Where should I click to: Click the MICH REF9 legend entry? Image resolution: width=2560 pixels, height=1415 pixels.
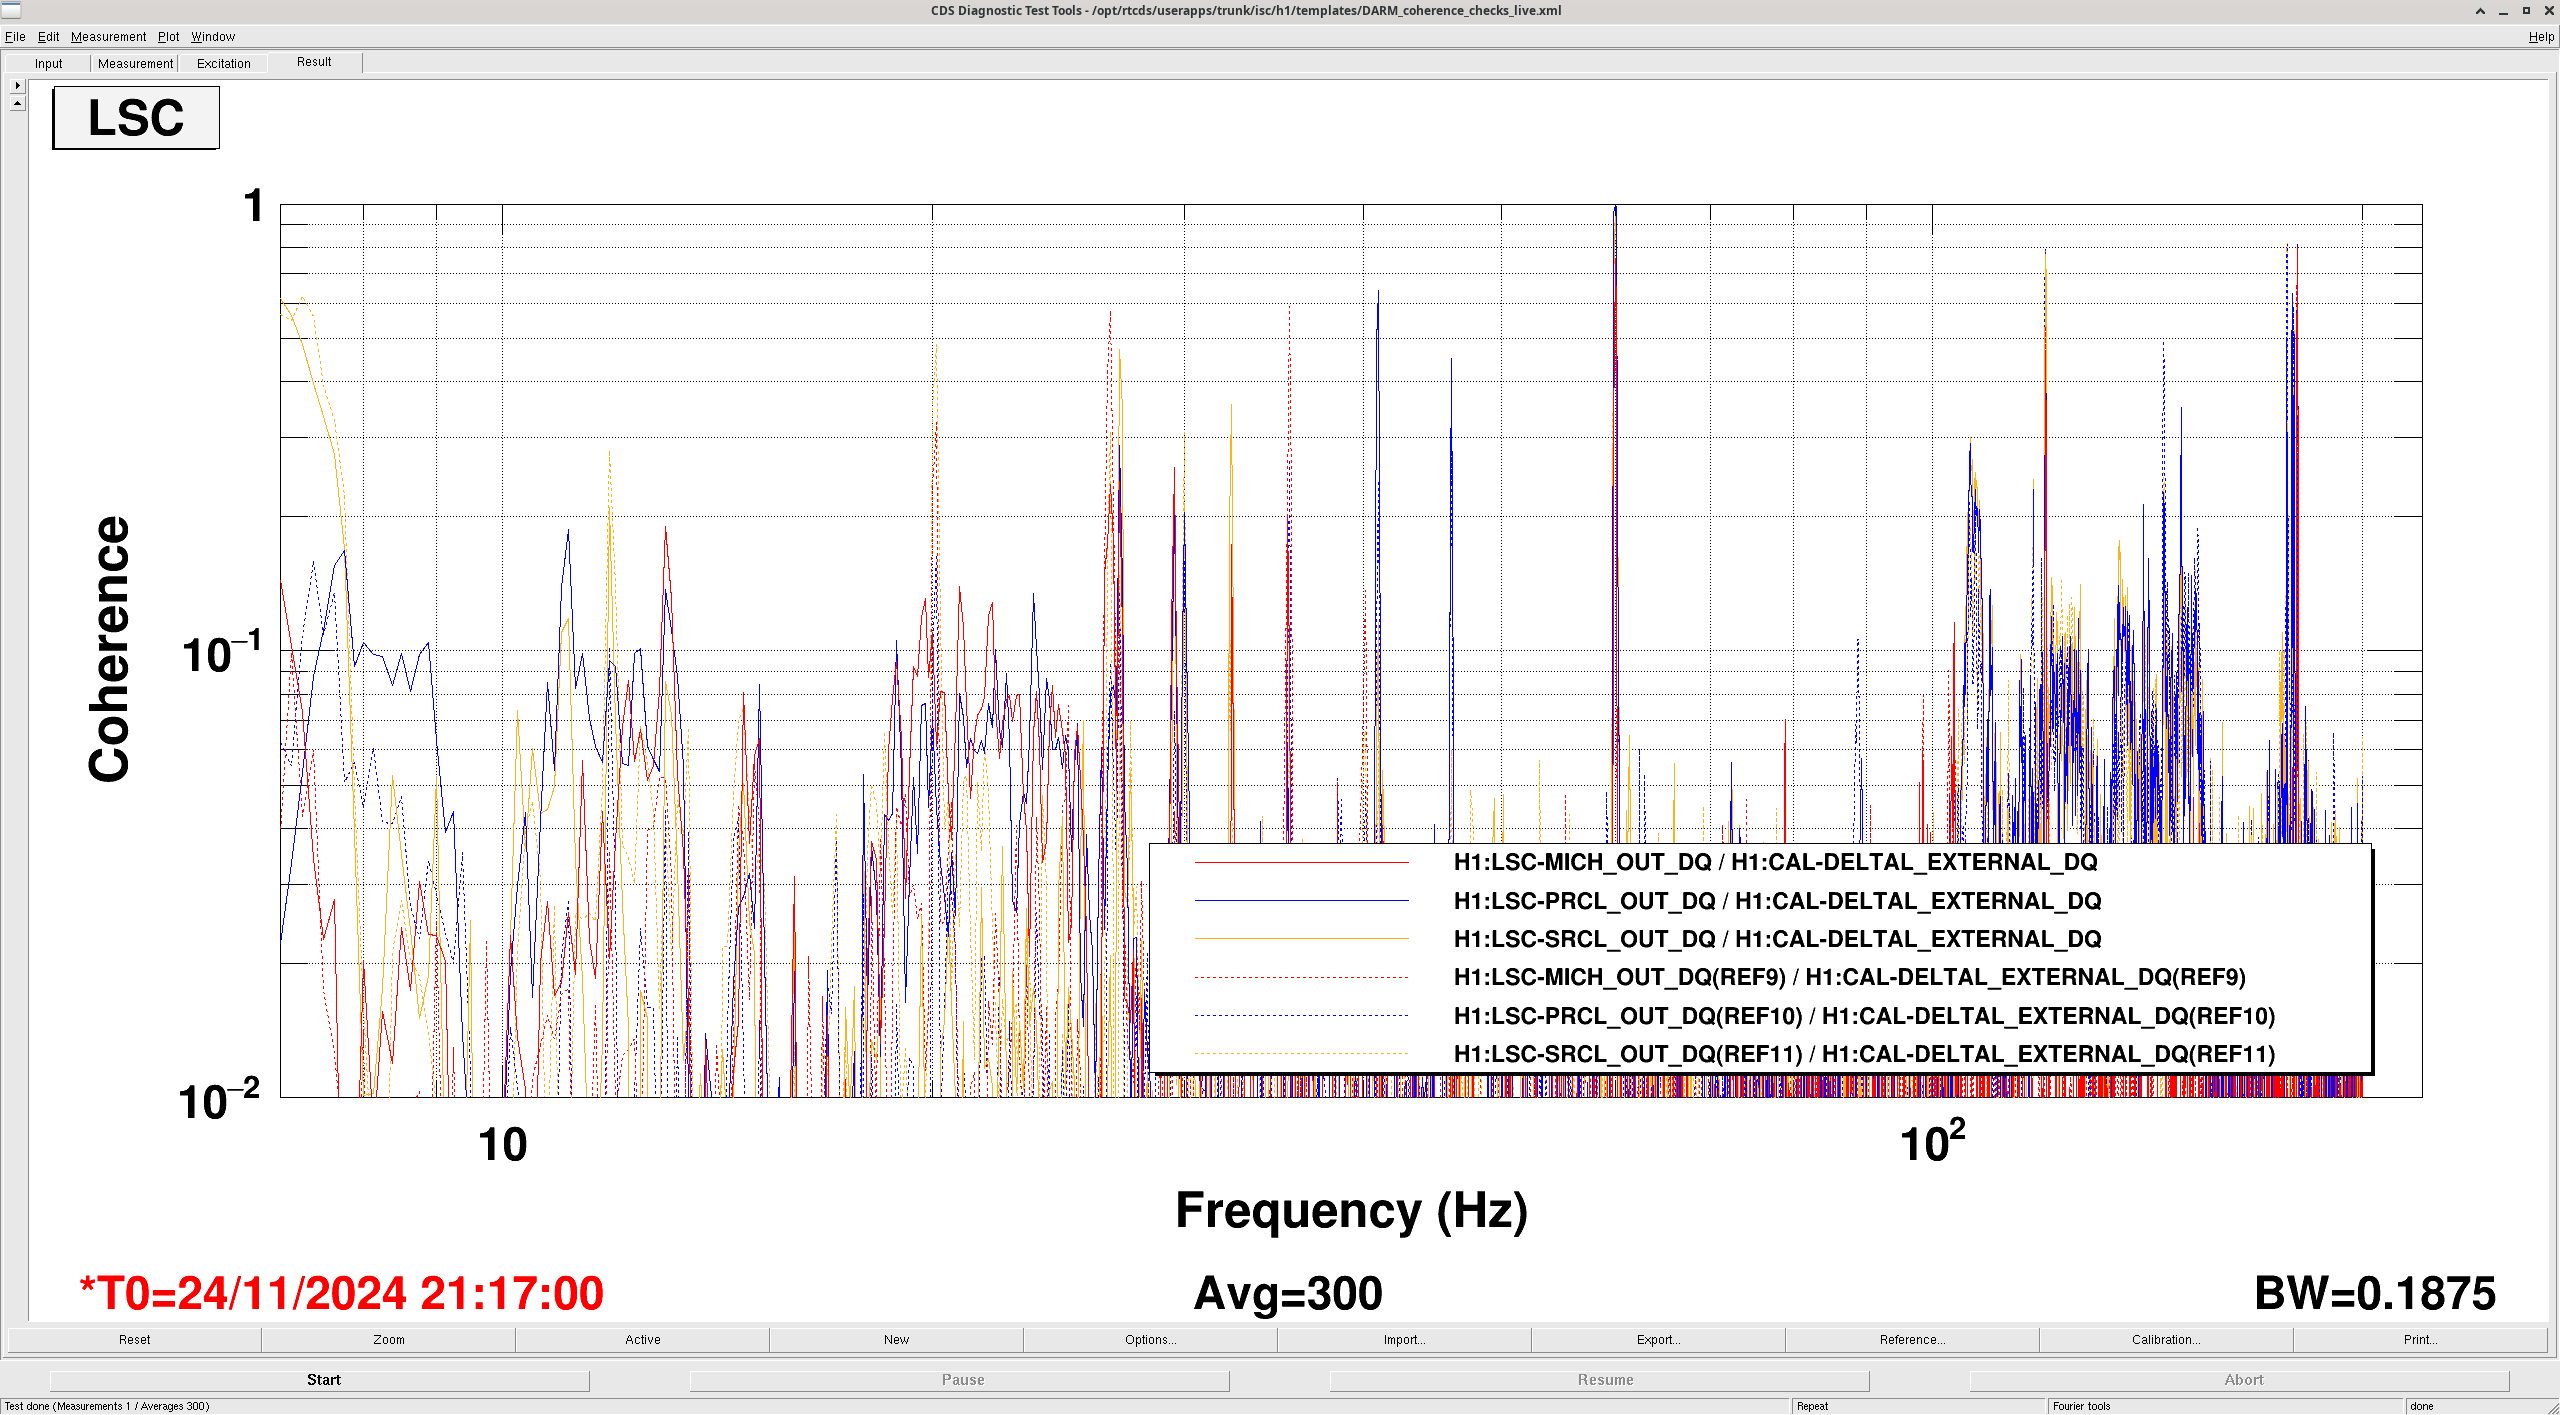(x=1849, y=977)
